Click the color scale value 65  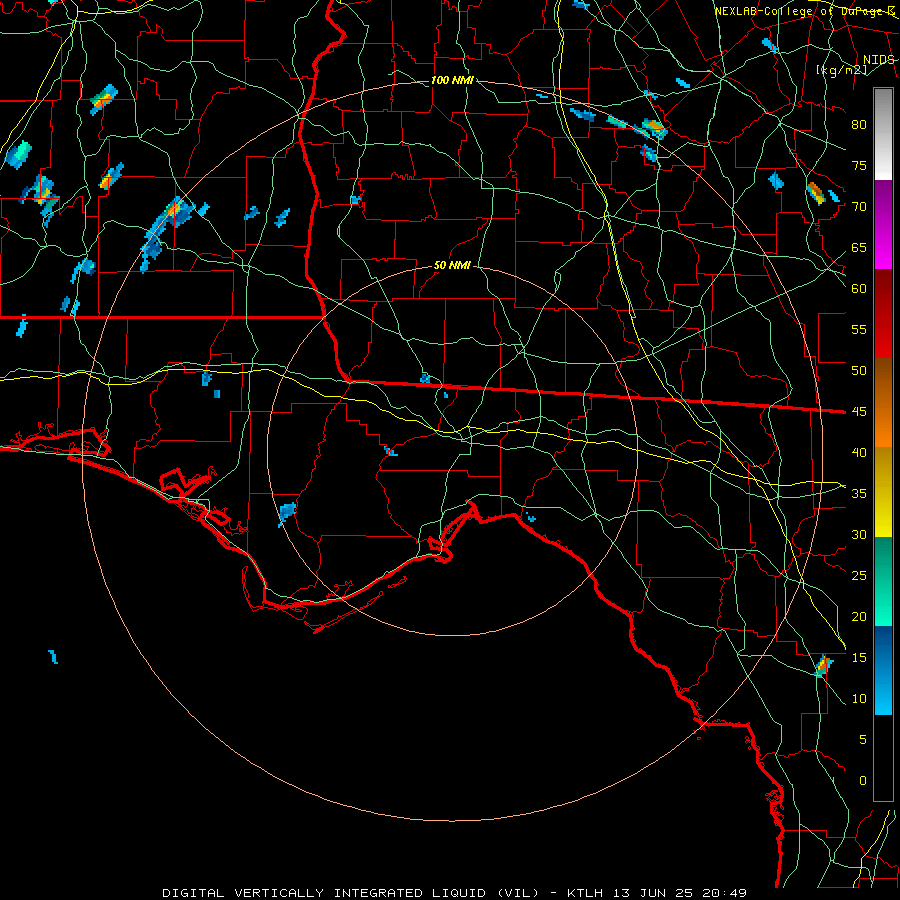click(x=859, y=247)
